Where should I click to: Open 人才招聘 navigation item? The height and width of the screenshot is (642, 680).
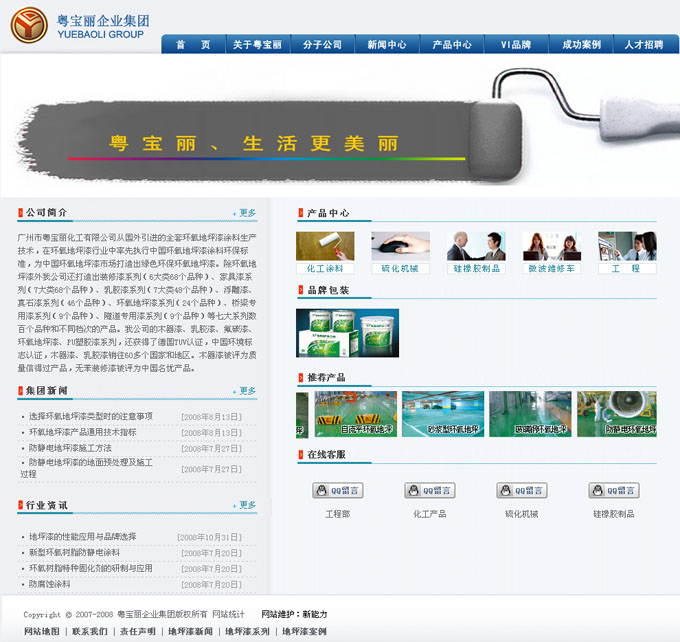click(644, 45)
